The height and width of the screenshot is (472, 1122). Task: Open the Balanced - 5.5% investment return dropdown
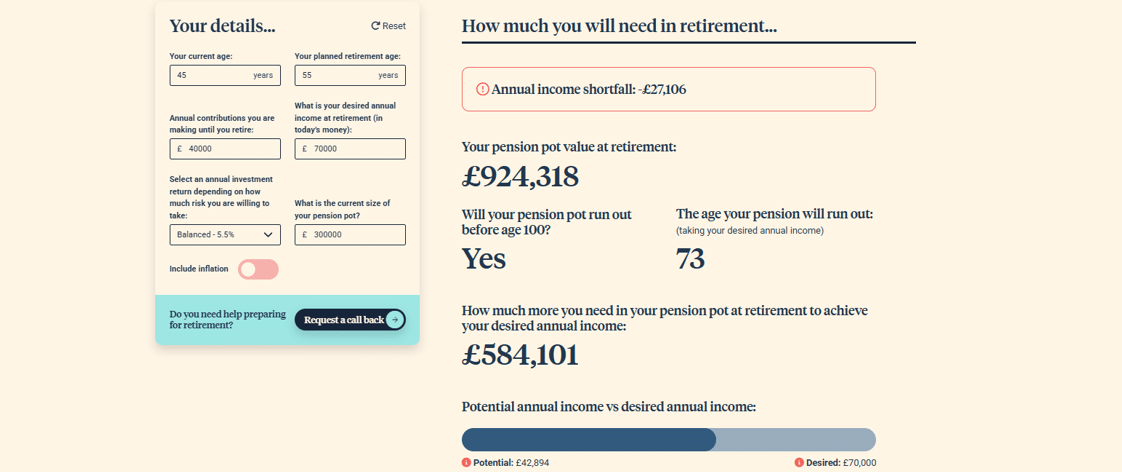click(225, 235)
